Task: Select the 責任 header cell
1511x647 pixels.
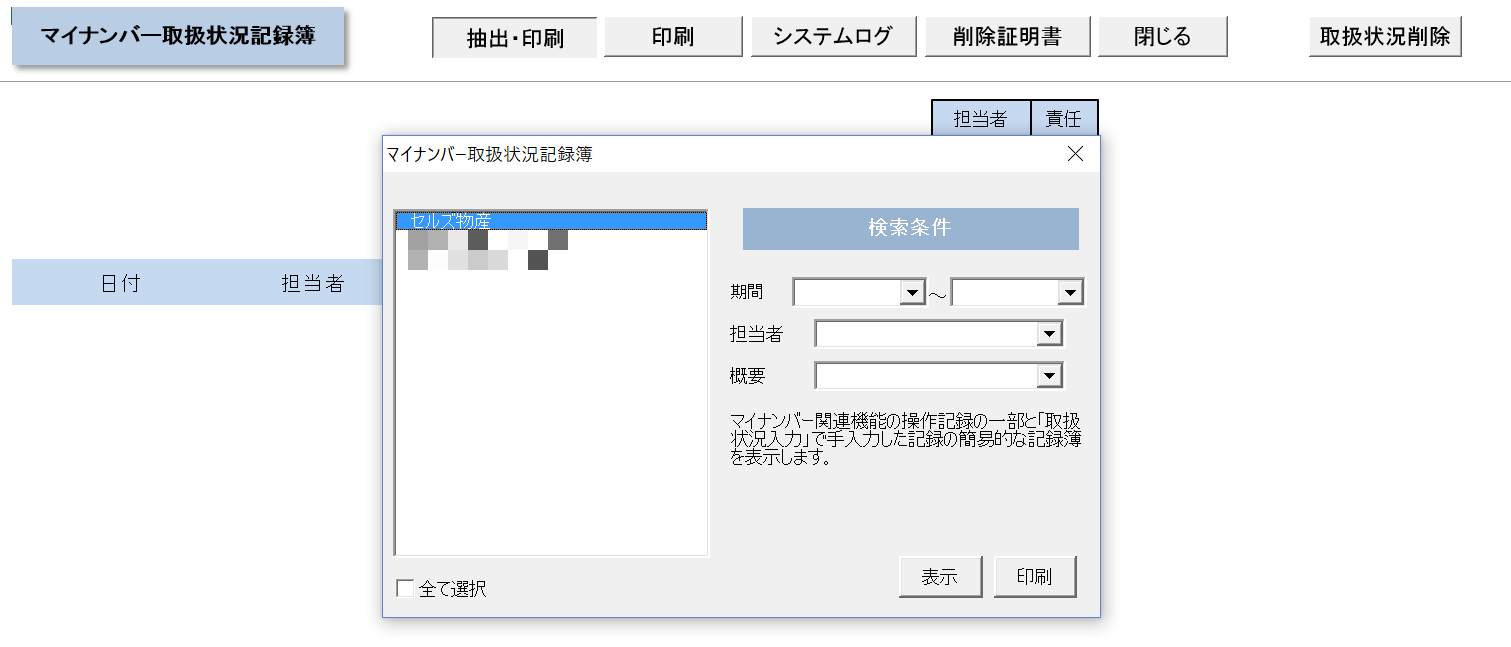Action: [x=1064, y=118]
